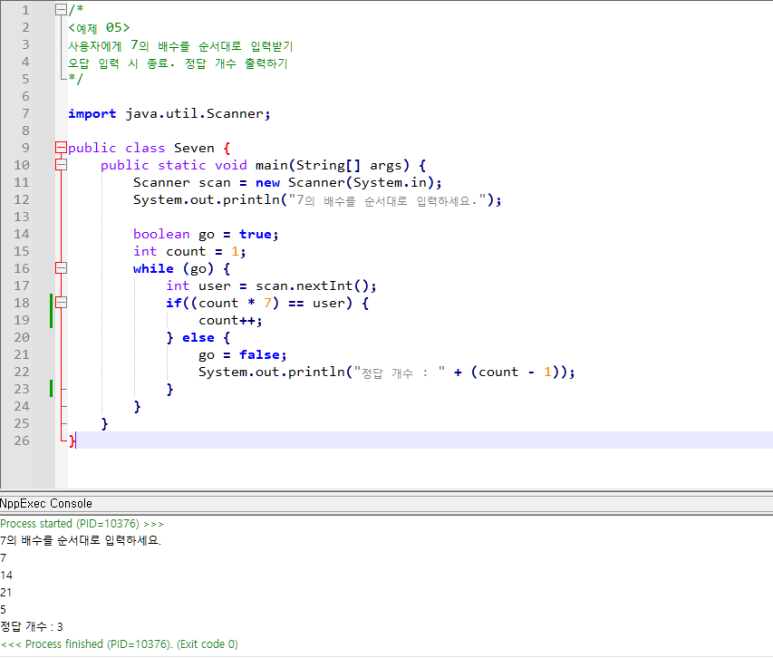This screenshot has width=773, height=658.
Task: Click the 'while' keyword on line 16
Action: click(153, 269)
